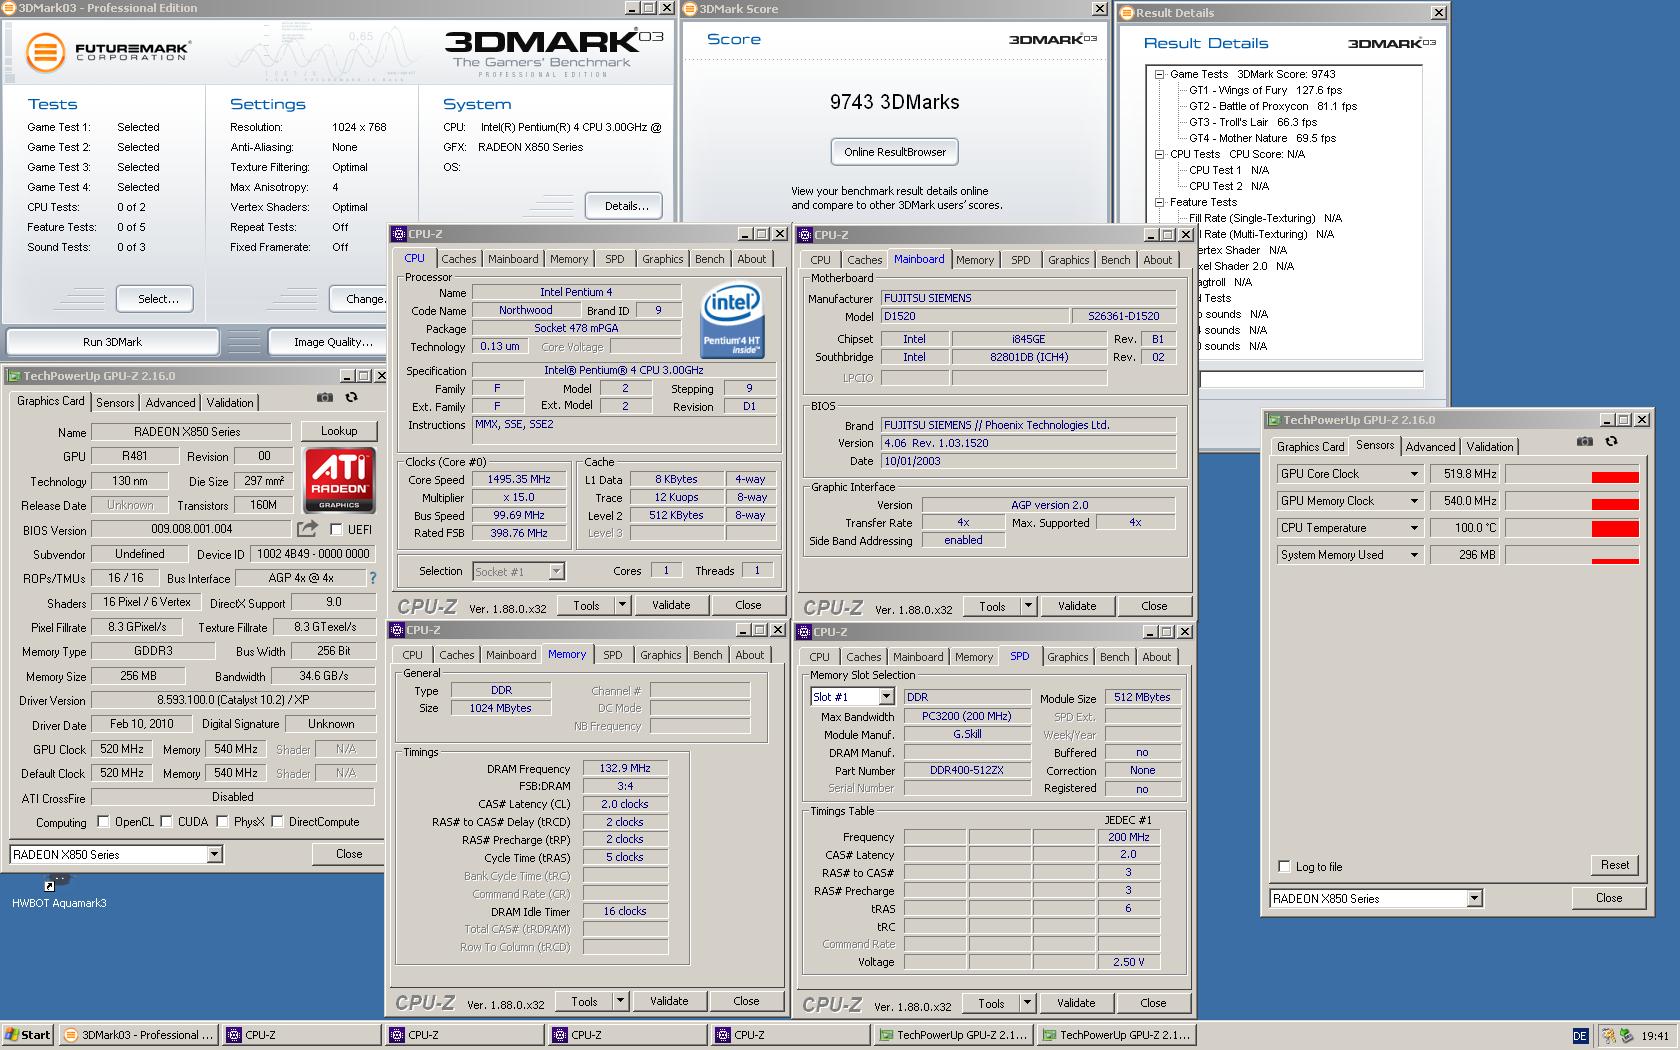Select the About tab in CPU-Z Mainboard window
The width and height of the screenshot is (1680, 1050).
(x=1157, y=260)
